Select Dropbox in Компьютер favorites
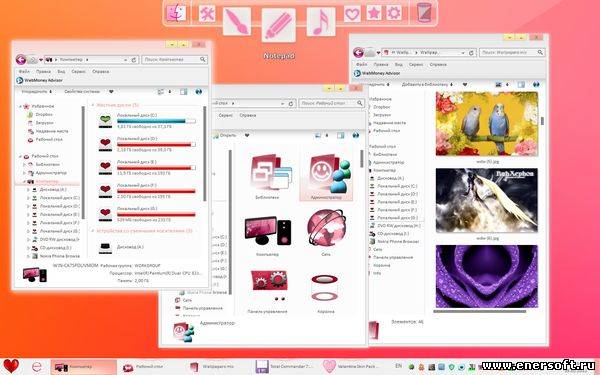The height and width of the screenshot is (375, 600). pos(44,114)
